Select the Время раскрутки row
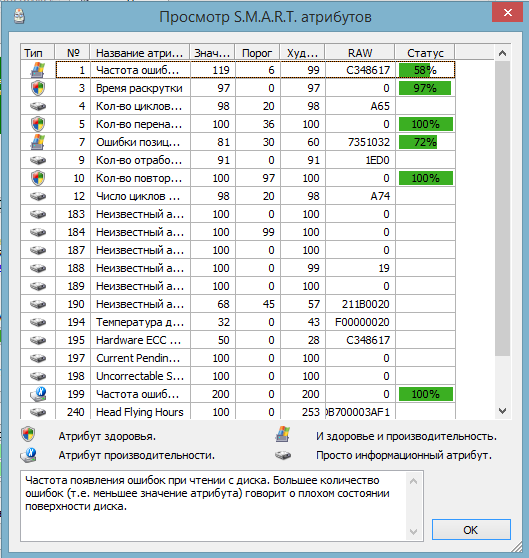This screenshot has height=558, width=529. [x=238, y=88]
